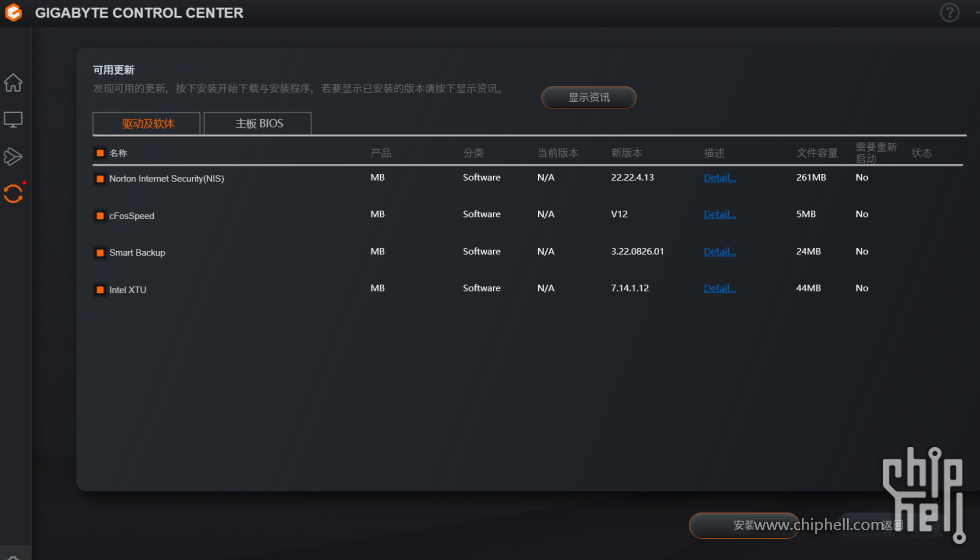Click the 分类 column header
The image size is (980, 560).
click(x=473, y=153)
